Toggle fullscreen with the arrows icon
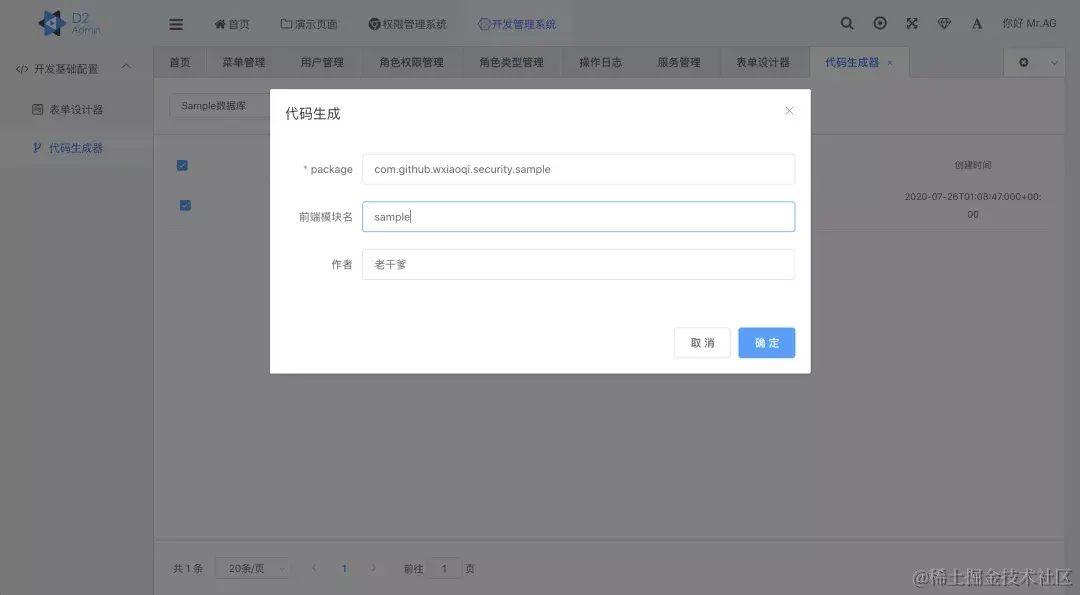The height and width of the screenshot is (595, 1080). coord(911,22)
